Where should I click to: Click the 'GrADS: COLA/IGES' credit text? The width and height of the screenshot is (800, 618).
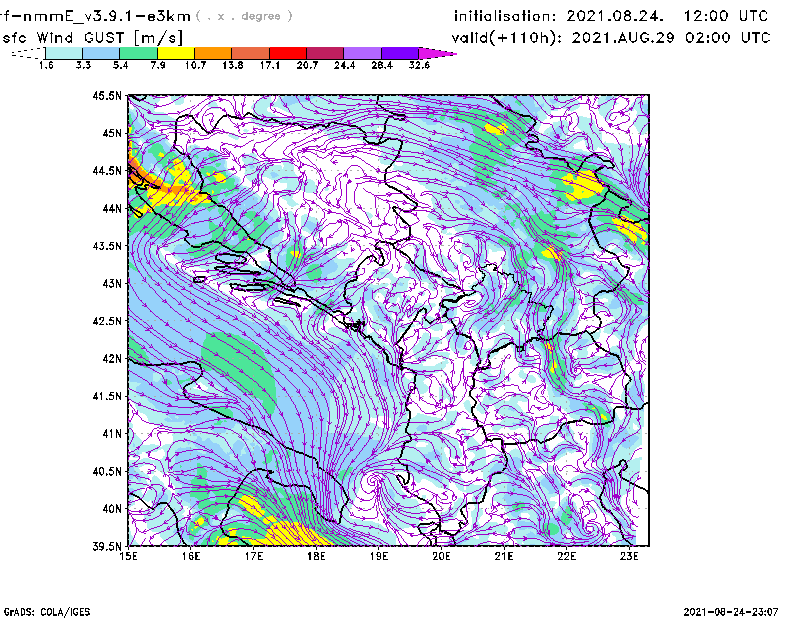(x=47, y=612)
